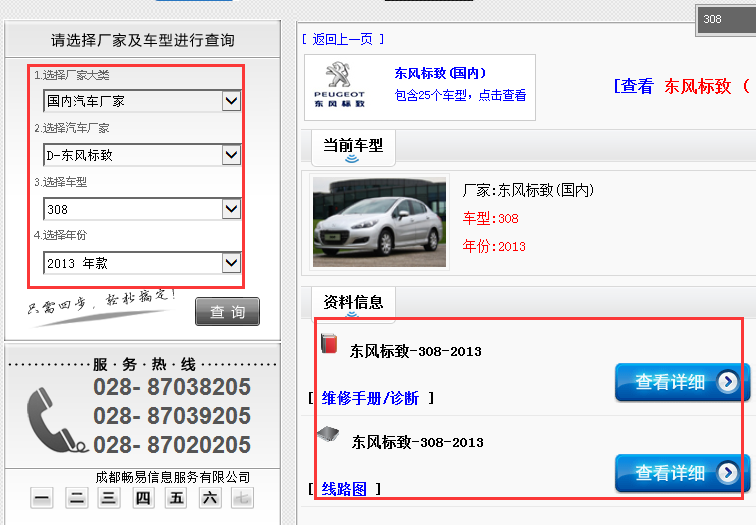The image size is (756, 525).
Task: Open the 线路图 link
Action: coord(344,489)
